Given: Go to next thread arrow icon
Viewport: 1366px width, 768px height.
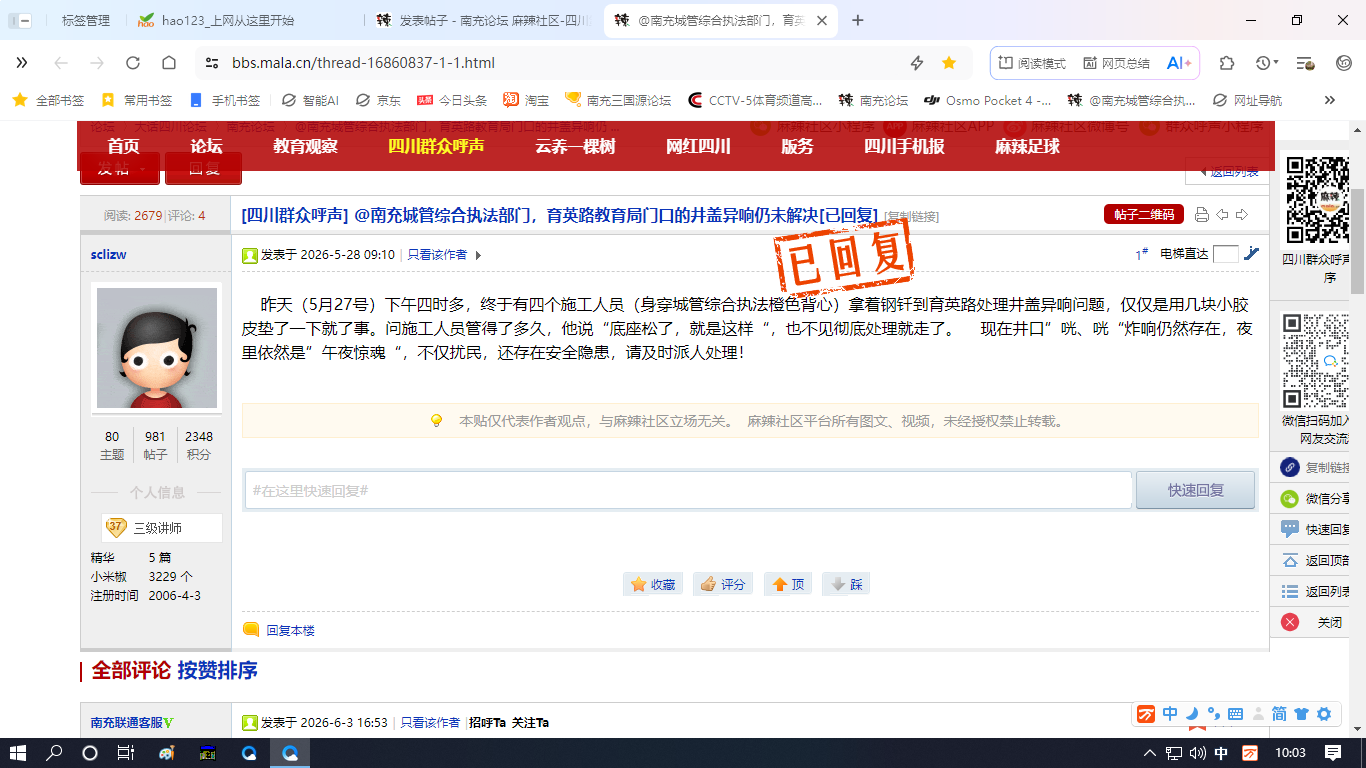Looking at the screenshot, I should [1242, 214].
